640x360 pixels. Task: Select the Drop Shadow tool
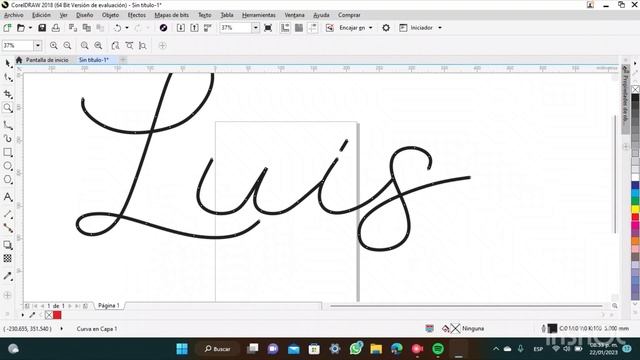coord(7,245)
